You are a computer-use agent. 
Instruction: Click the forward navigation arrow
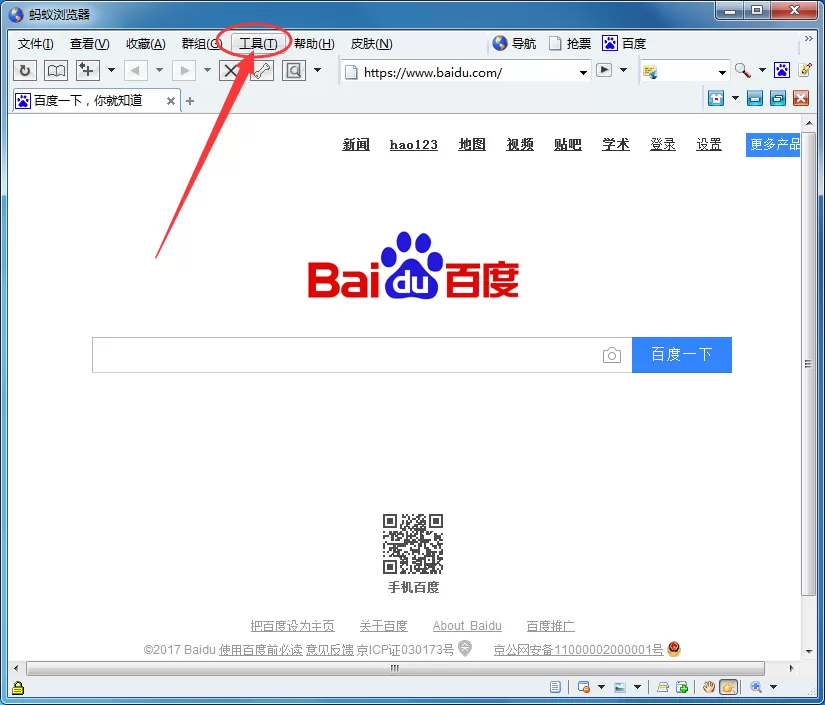point(184,70)
